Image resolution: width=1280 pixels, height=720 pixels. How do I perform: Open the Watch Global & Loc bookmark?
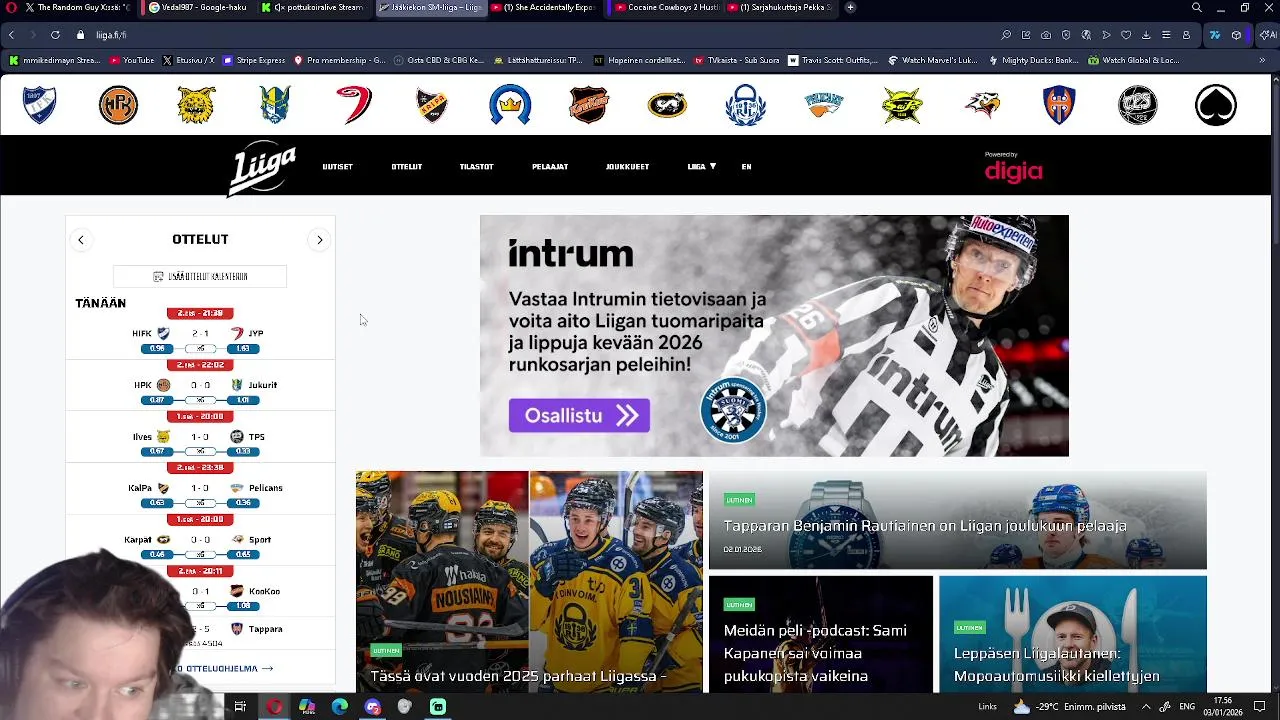1133,60
